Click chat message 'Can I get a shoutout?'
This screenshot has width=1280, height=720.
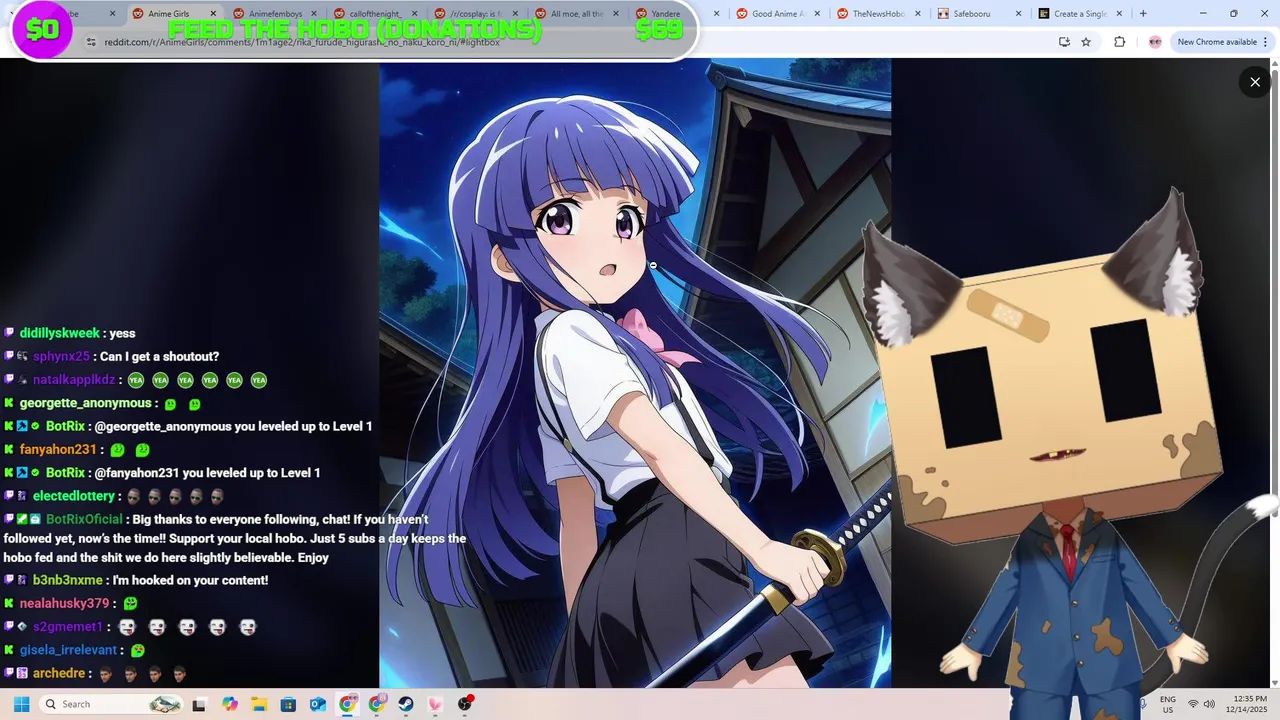(x=159, y=356)
